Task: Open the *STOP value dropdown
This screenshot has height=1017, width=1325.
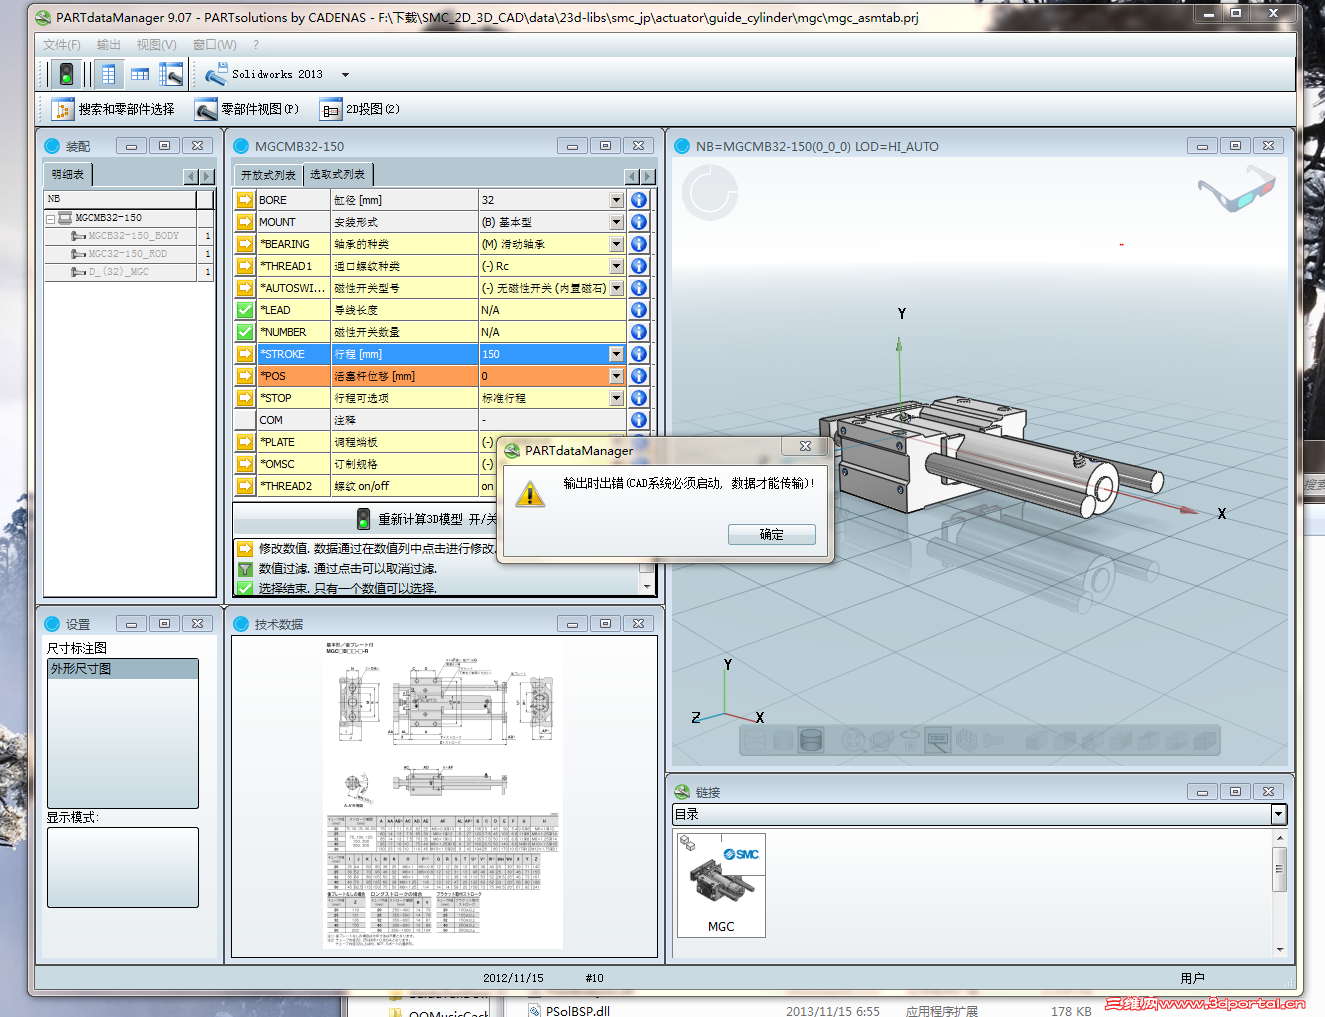Action: (616, 398)
